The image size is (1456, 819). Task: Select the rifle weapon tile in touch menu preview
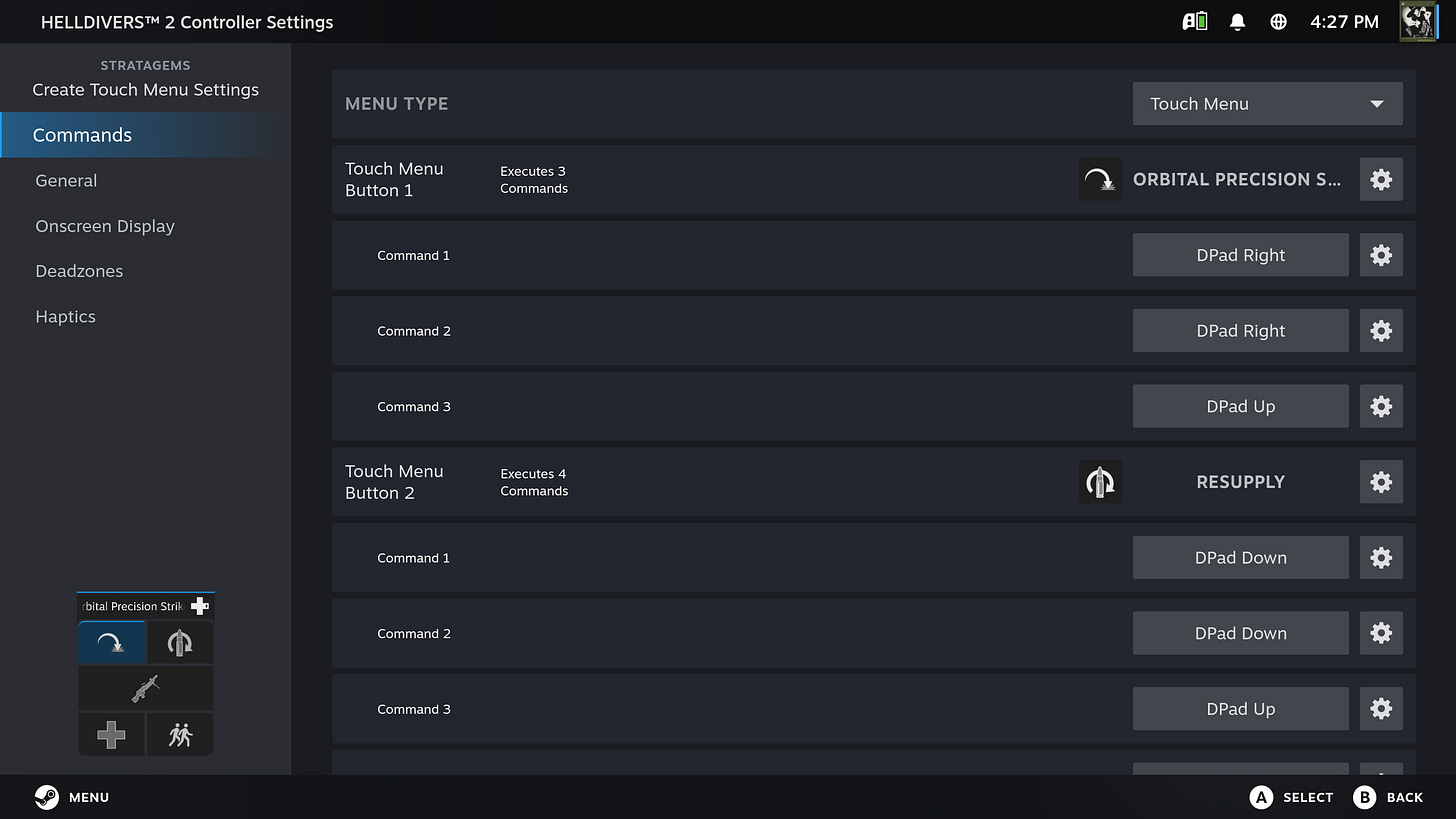146,688
